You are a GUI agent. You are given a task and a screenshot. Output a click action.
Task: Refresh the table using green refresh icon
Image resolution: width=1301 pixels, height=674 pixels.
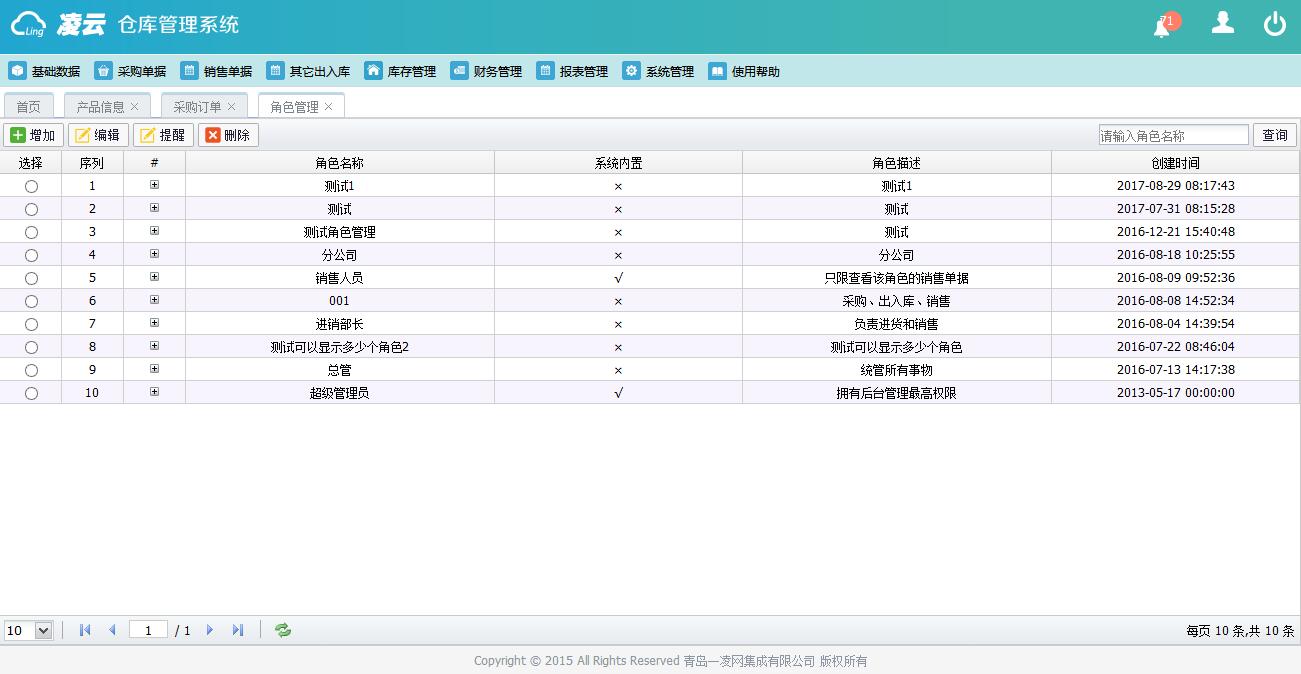pyautogui.click(x=283, y=630)
